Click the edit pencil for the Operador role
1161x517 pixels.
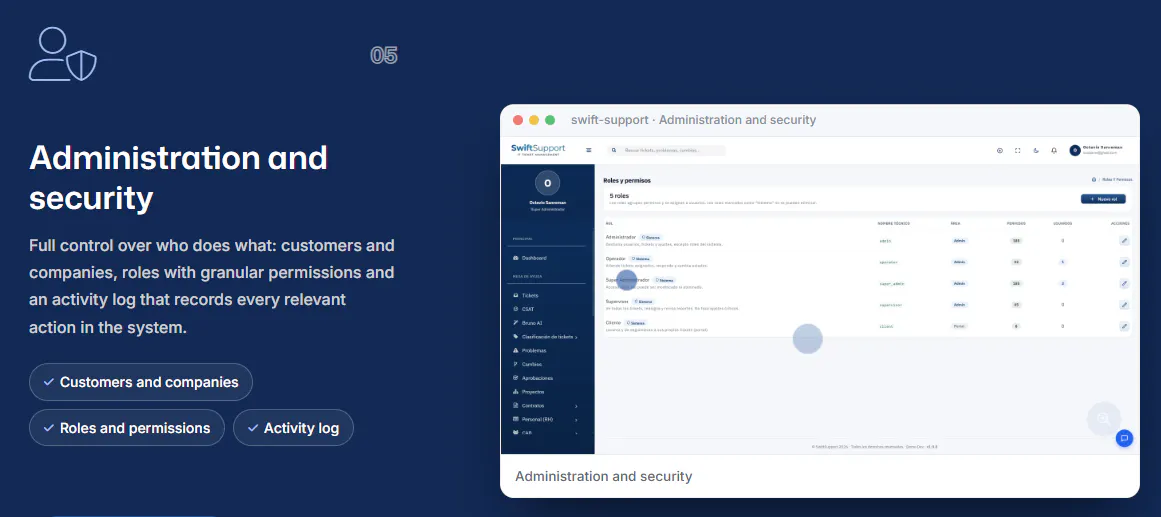pos(1124,262)
